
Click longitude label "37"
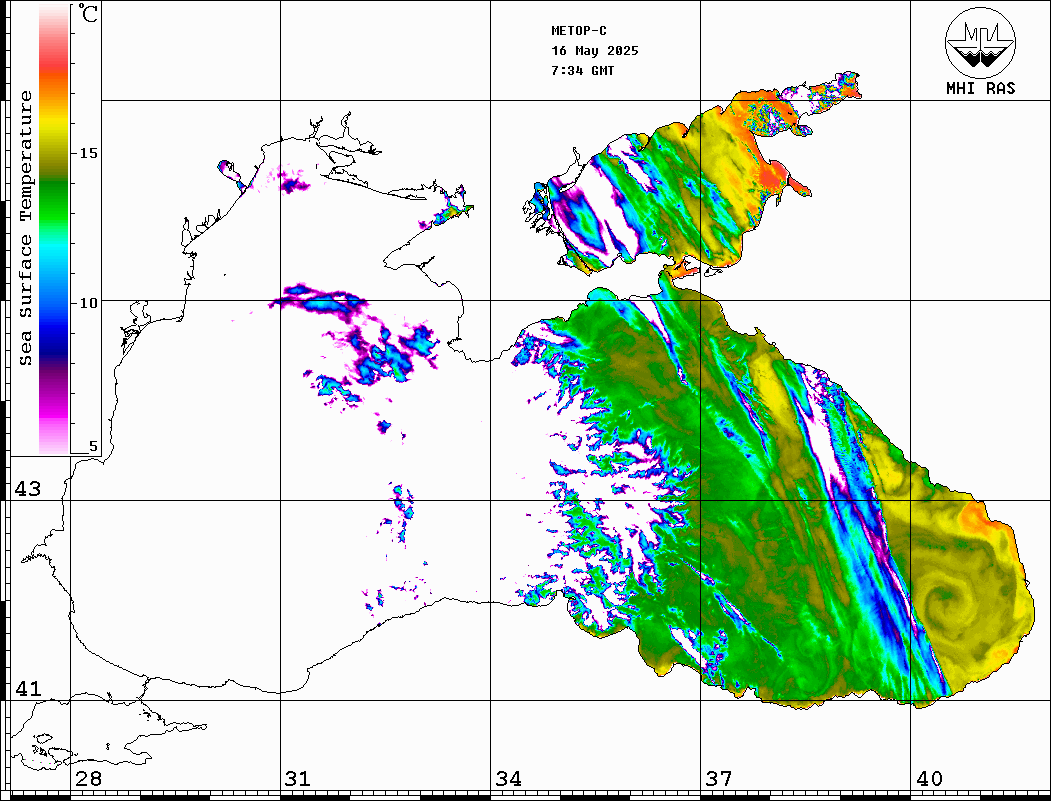coord(719,779)
